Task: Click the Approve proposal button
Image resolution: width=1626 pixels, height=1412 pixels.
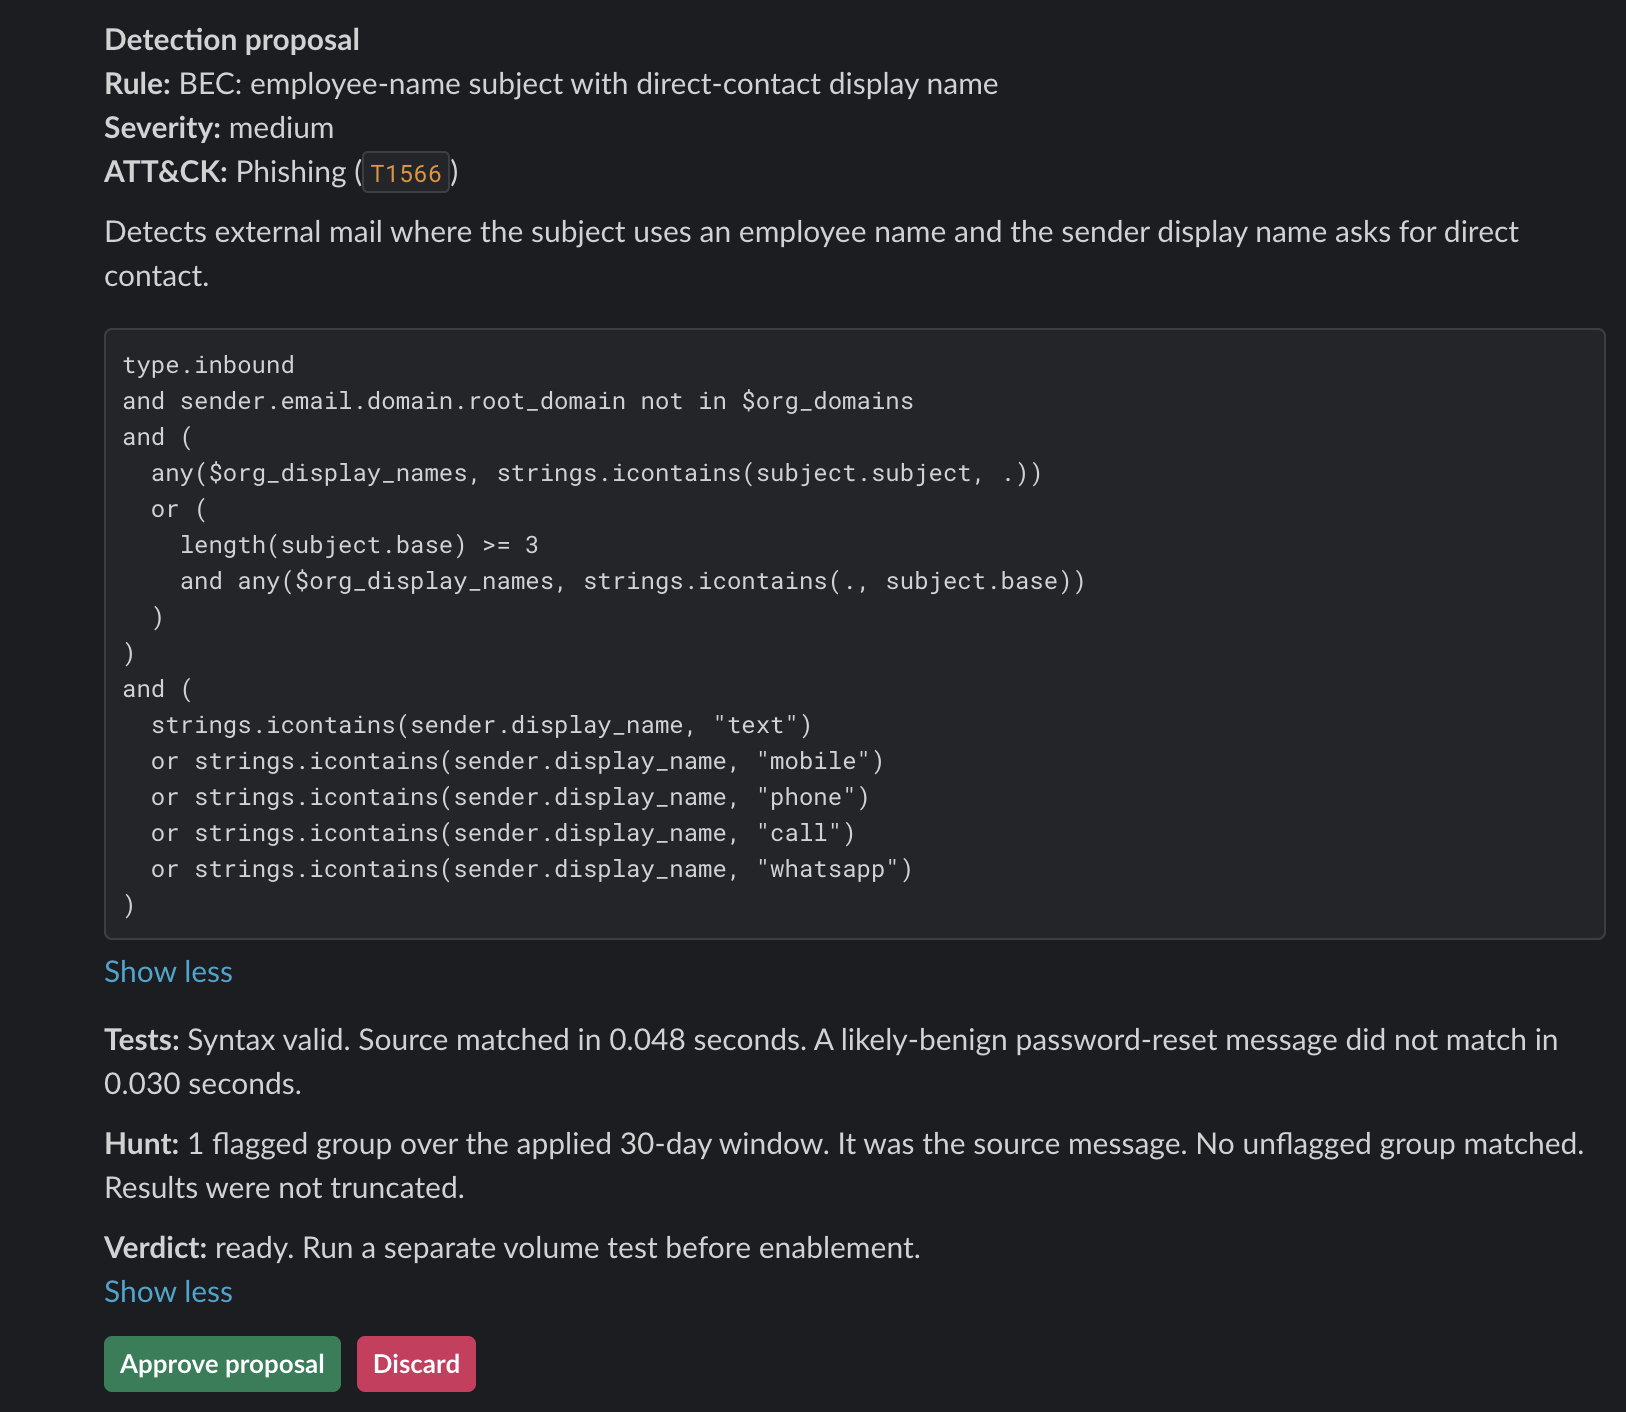Action: click(222, 1364)
